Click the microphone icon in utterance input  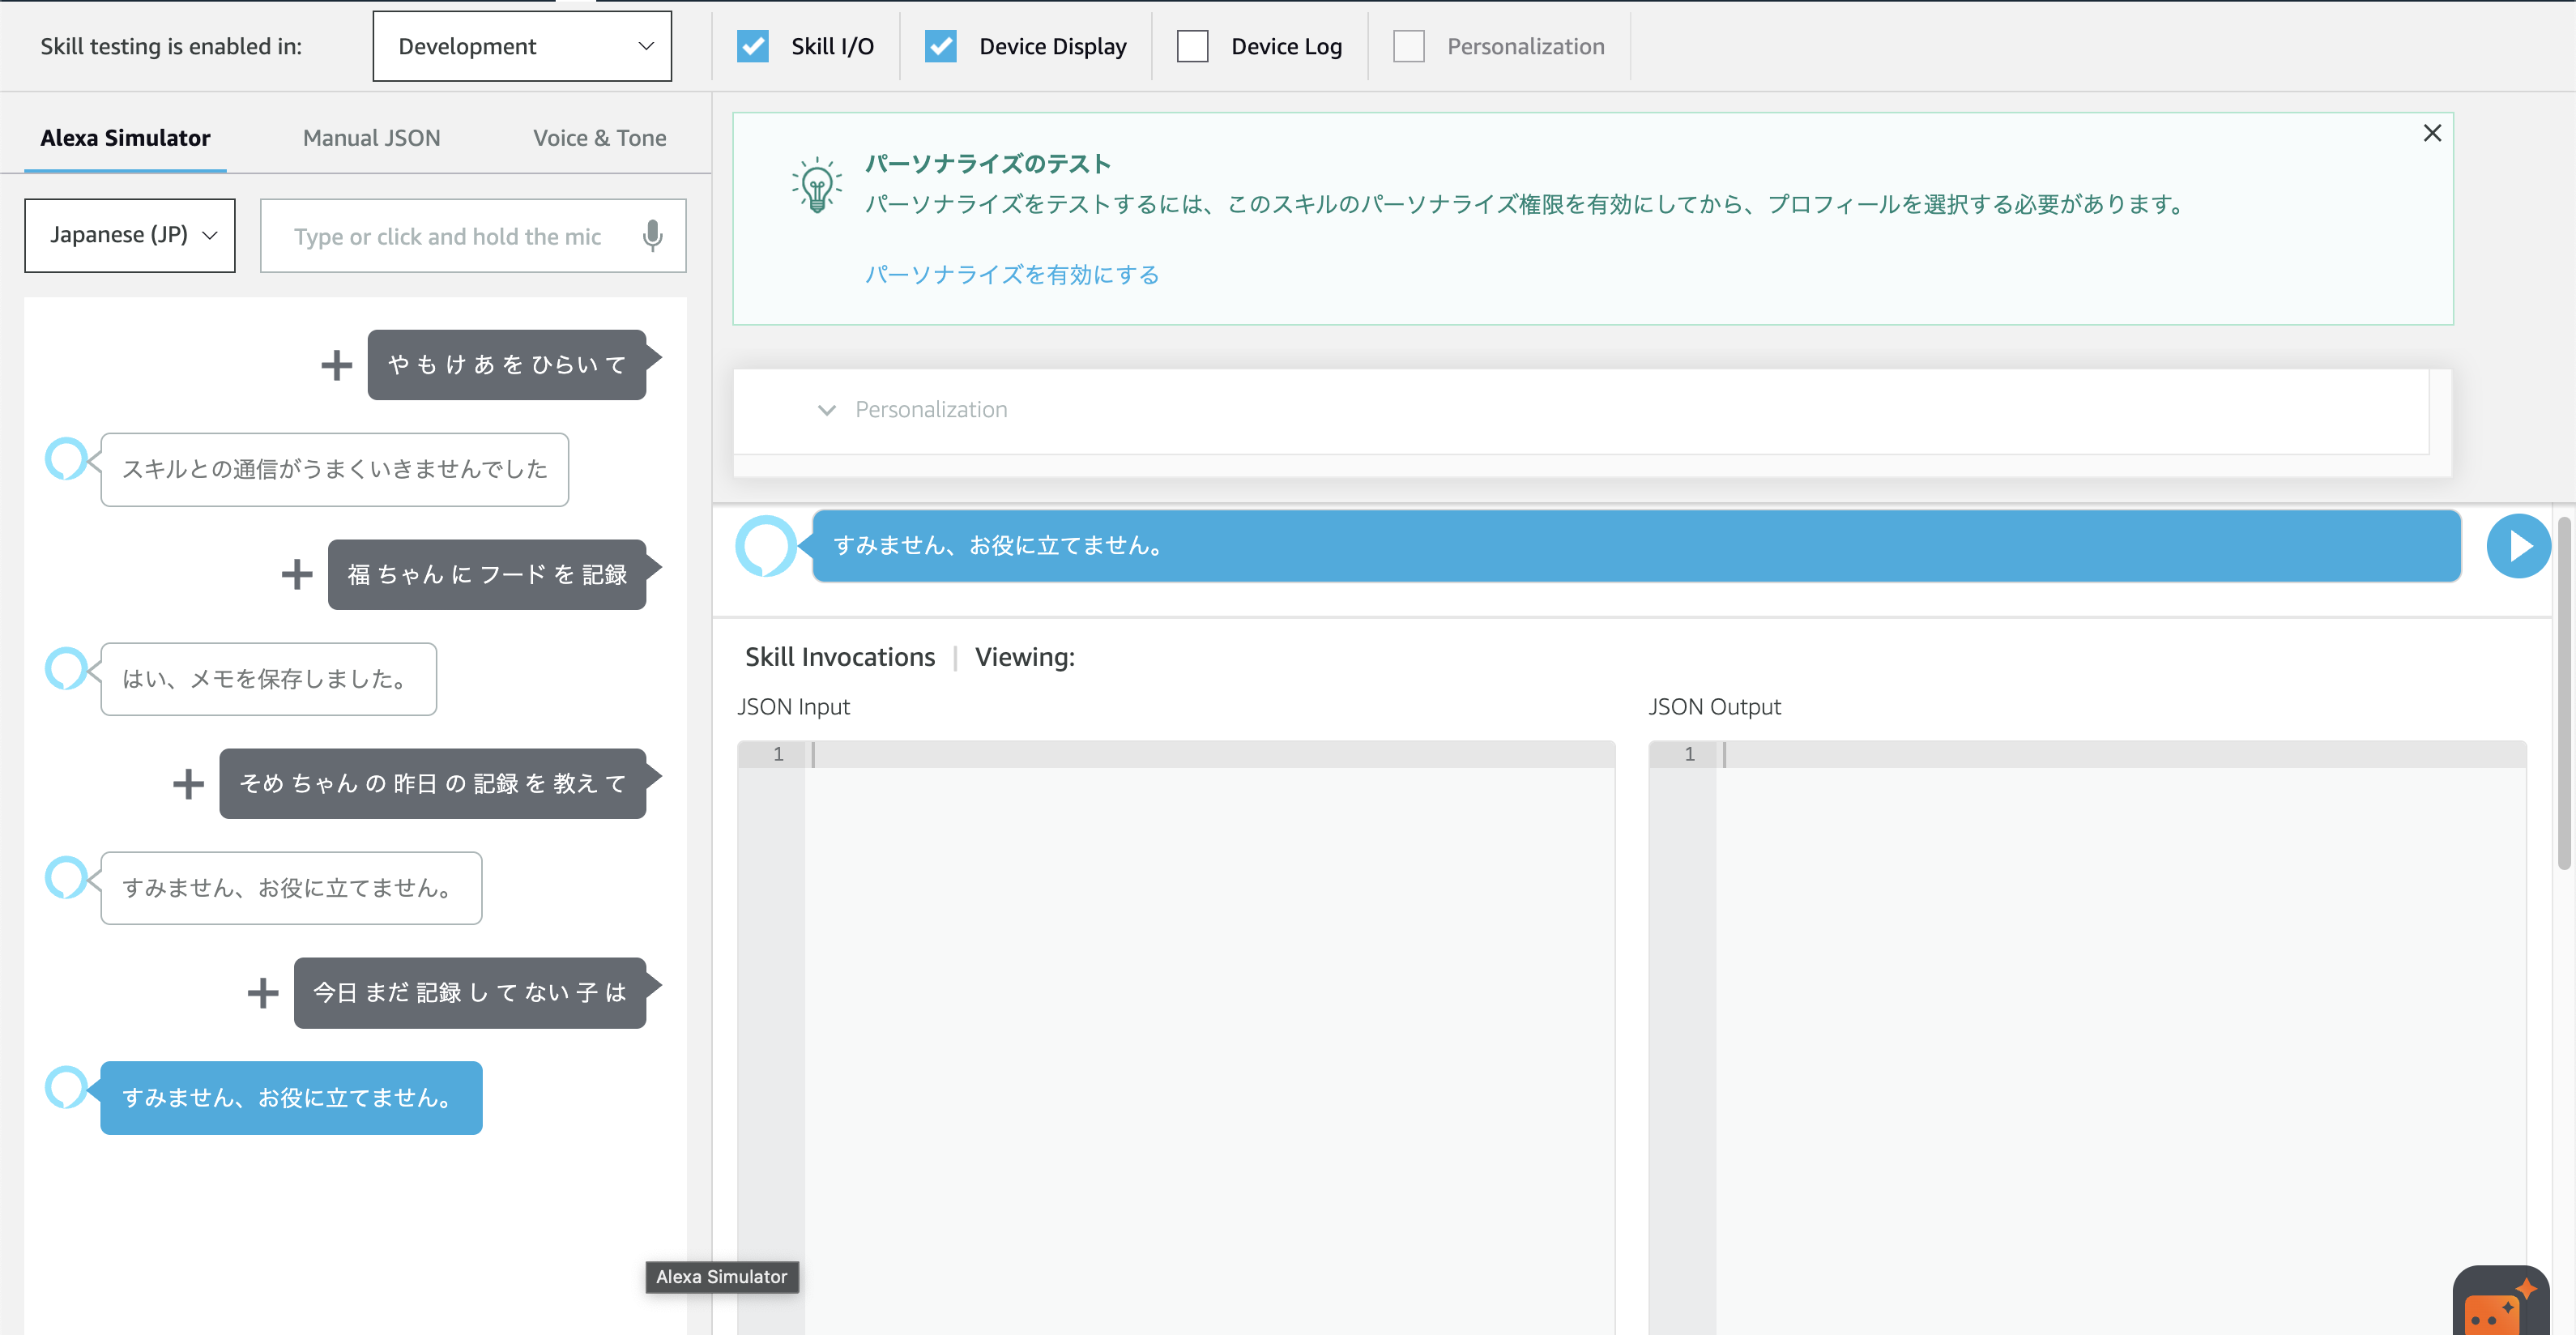653,236
